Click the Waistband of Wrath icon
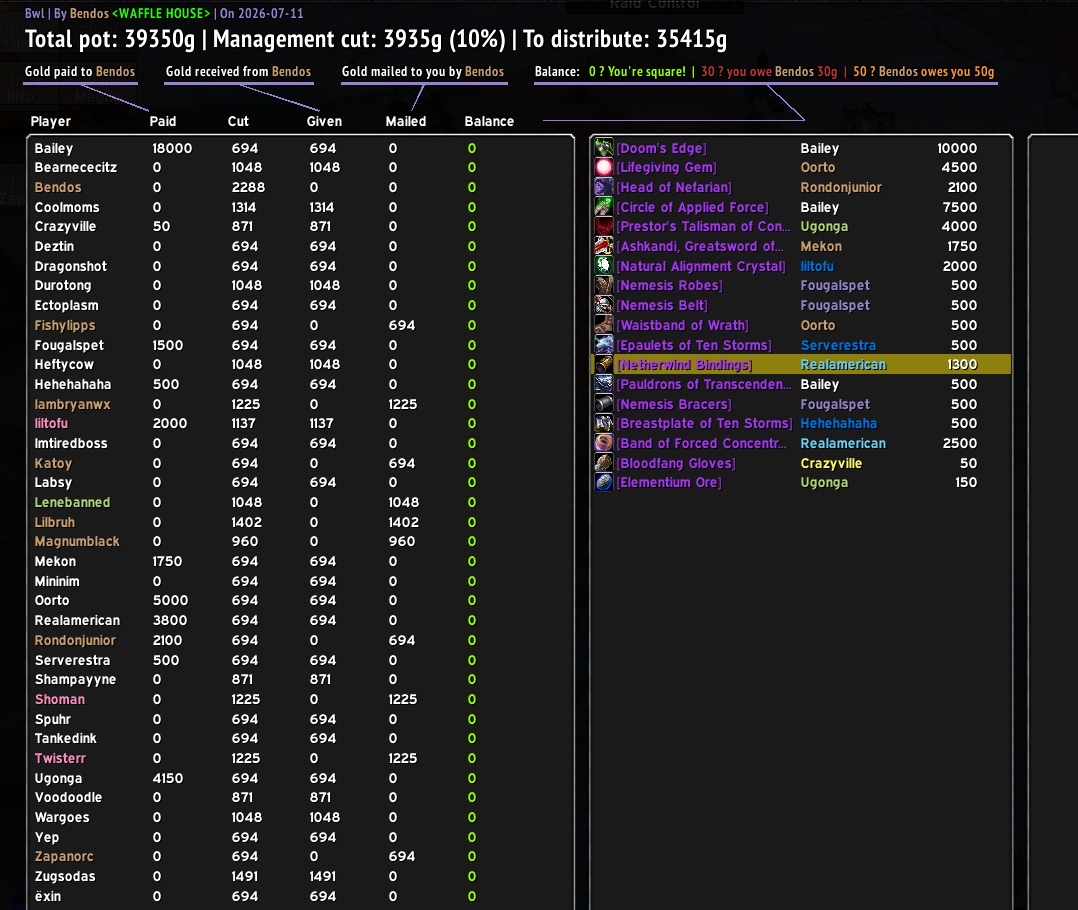This screenshot has height=910, width=1078. 604,325
